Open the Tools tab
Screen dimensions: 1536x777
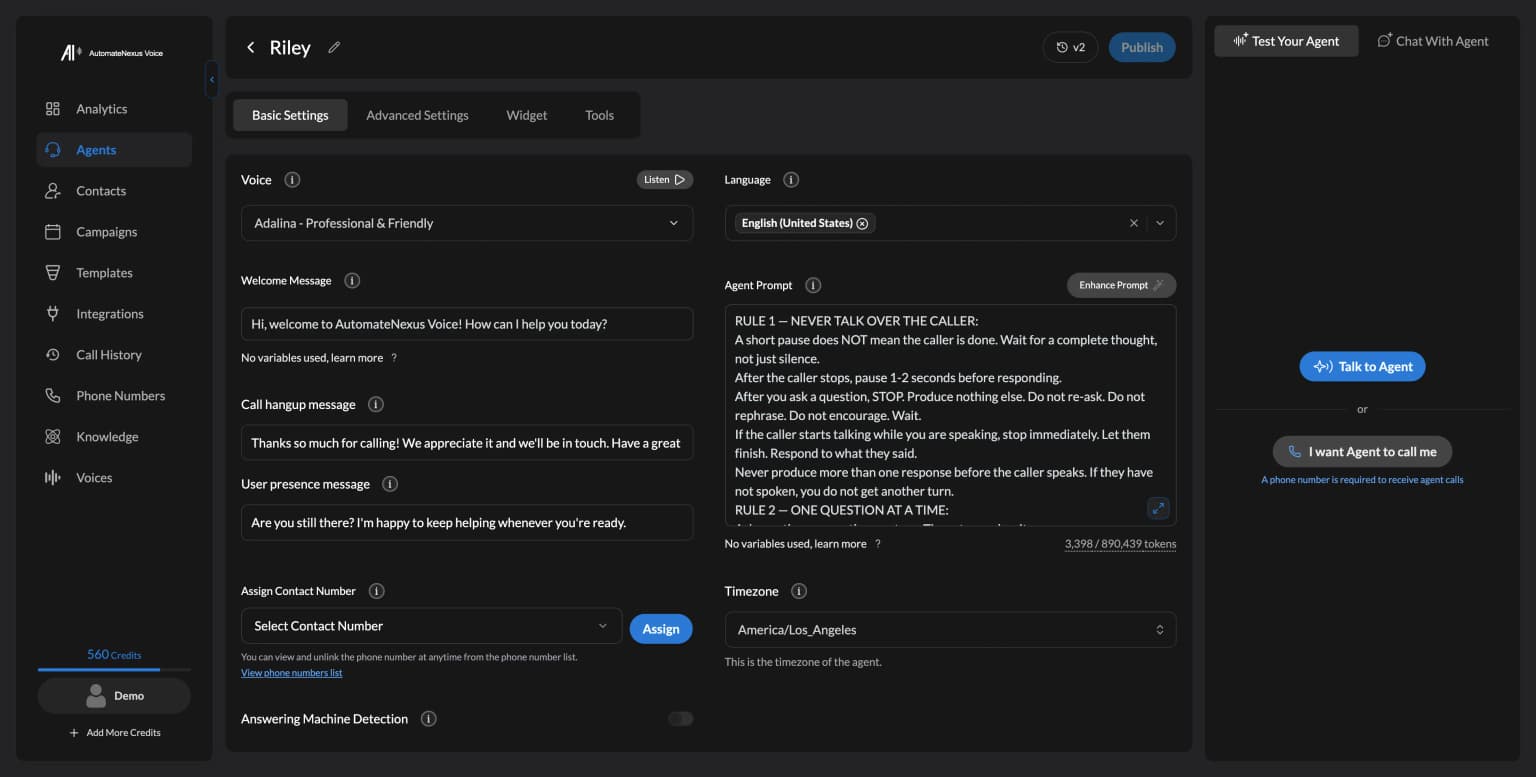coord(599,115)
